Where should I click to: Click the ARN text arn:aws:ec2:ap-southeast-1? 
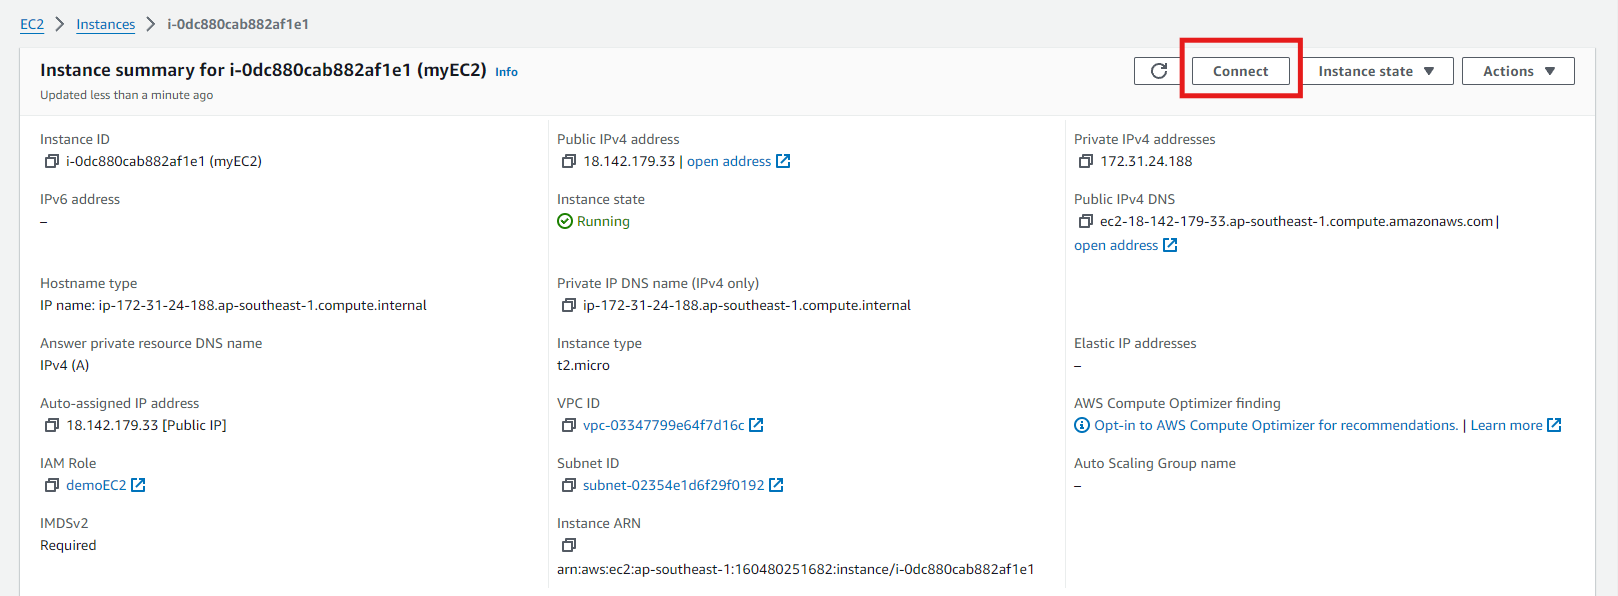tap(795, 569)
